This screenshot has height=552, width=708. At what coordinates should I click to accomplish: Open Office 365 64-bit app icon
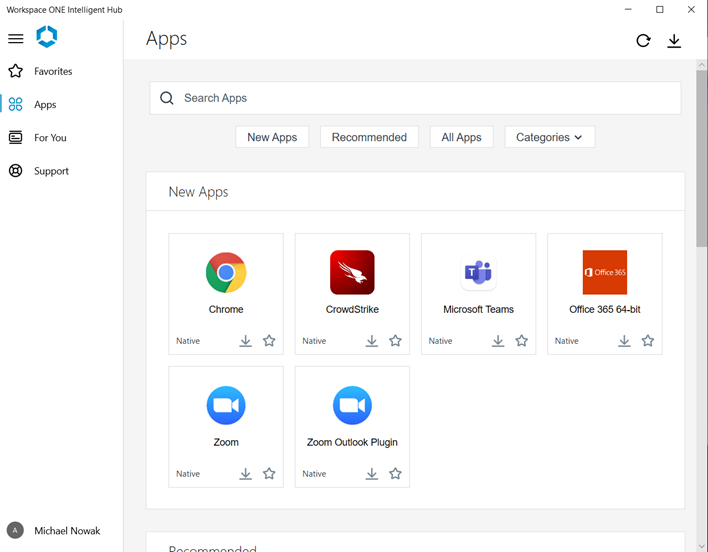click(x=605, y=273)
